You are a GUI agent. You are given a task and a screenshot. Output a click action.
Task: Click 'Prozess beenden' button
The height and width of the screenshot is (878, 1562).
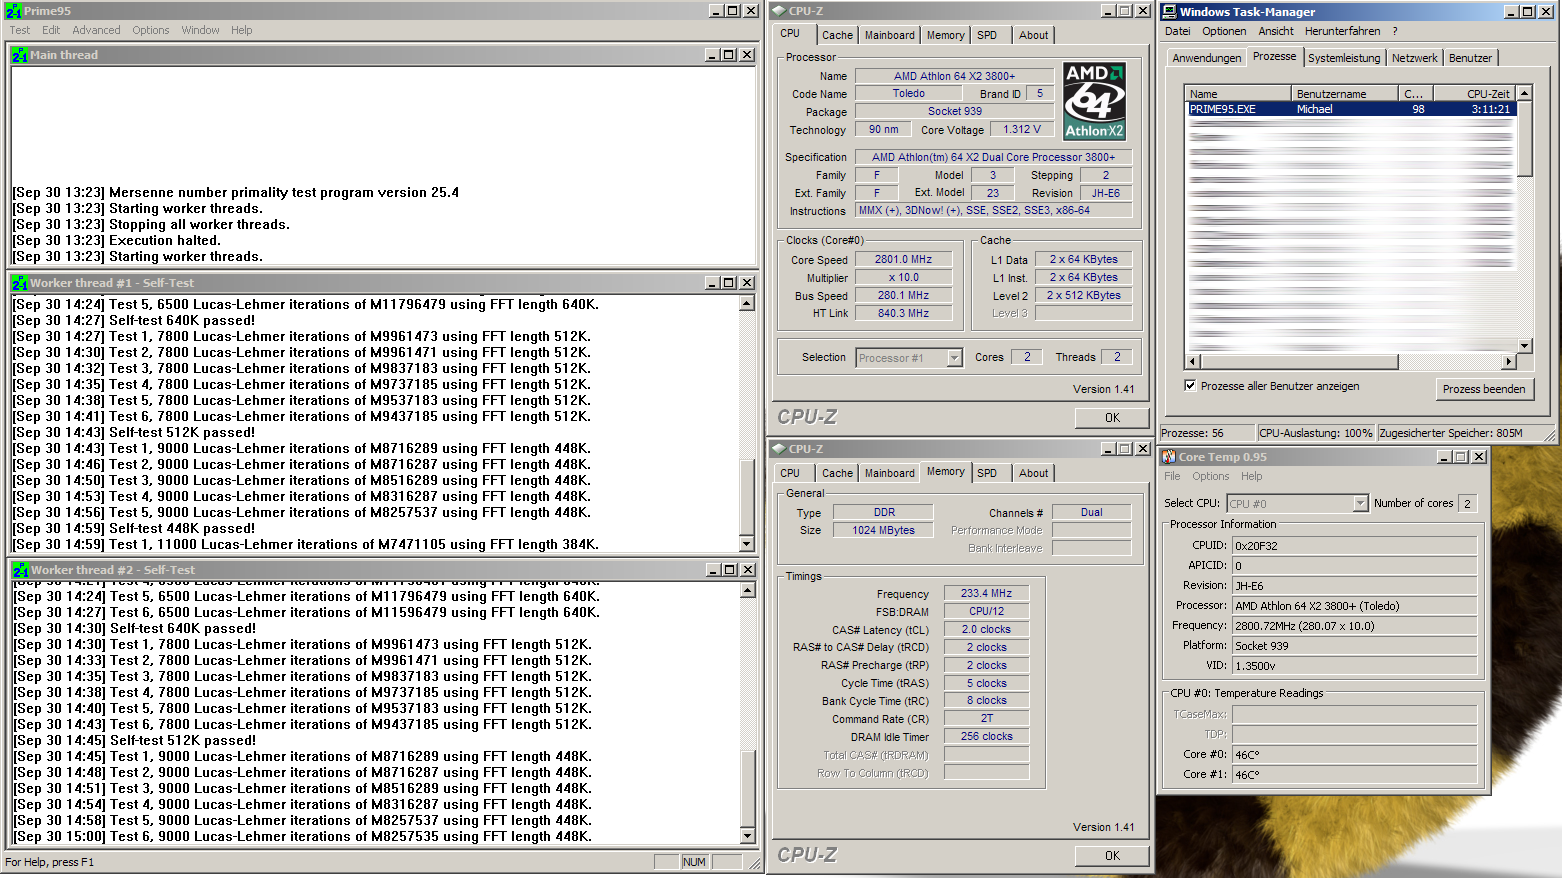tap(1484, 389)
